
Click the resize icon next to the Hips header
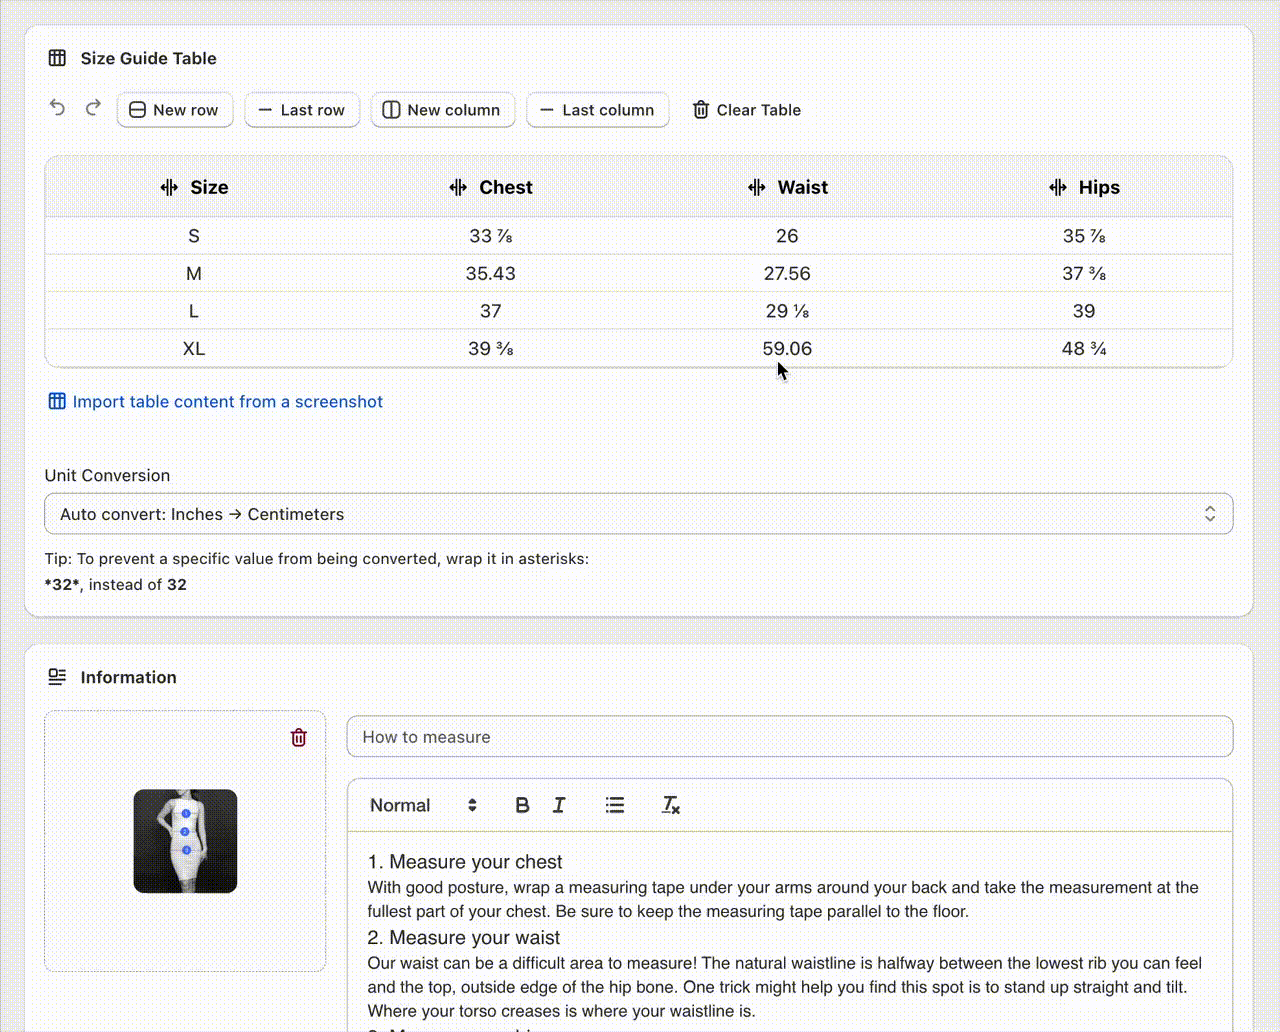coord(1057,187)
